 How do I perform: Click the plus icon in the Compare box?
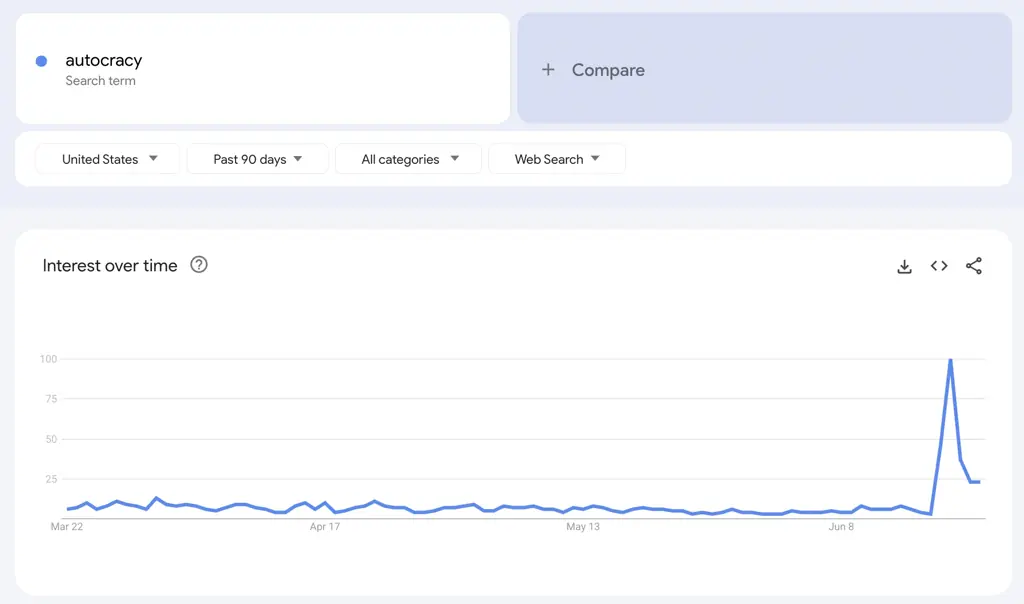click(548, 70)
